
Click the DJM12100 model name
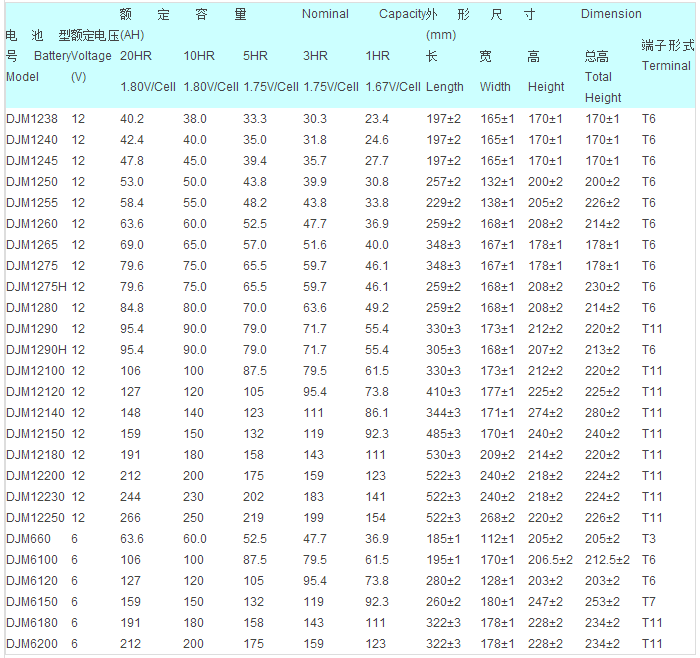click(35, 371)
